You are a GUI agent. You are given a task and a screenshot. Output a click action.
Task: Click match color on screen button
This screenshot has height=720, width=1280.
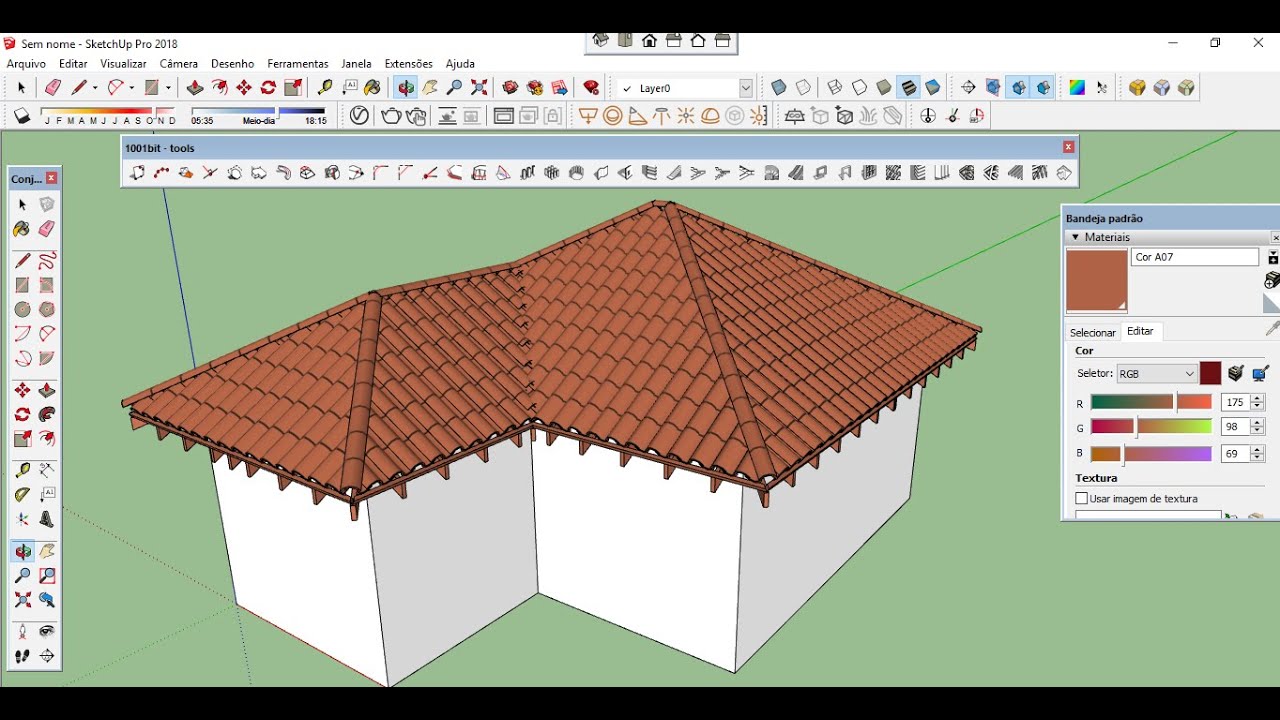click(x=1260, y=374)
